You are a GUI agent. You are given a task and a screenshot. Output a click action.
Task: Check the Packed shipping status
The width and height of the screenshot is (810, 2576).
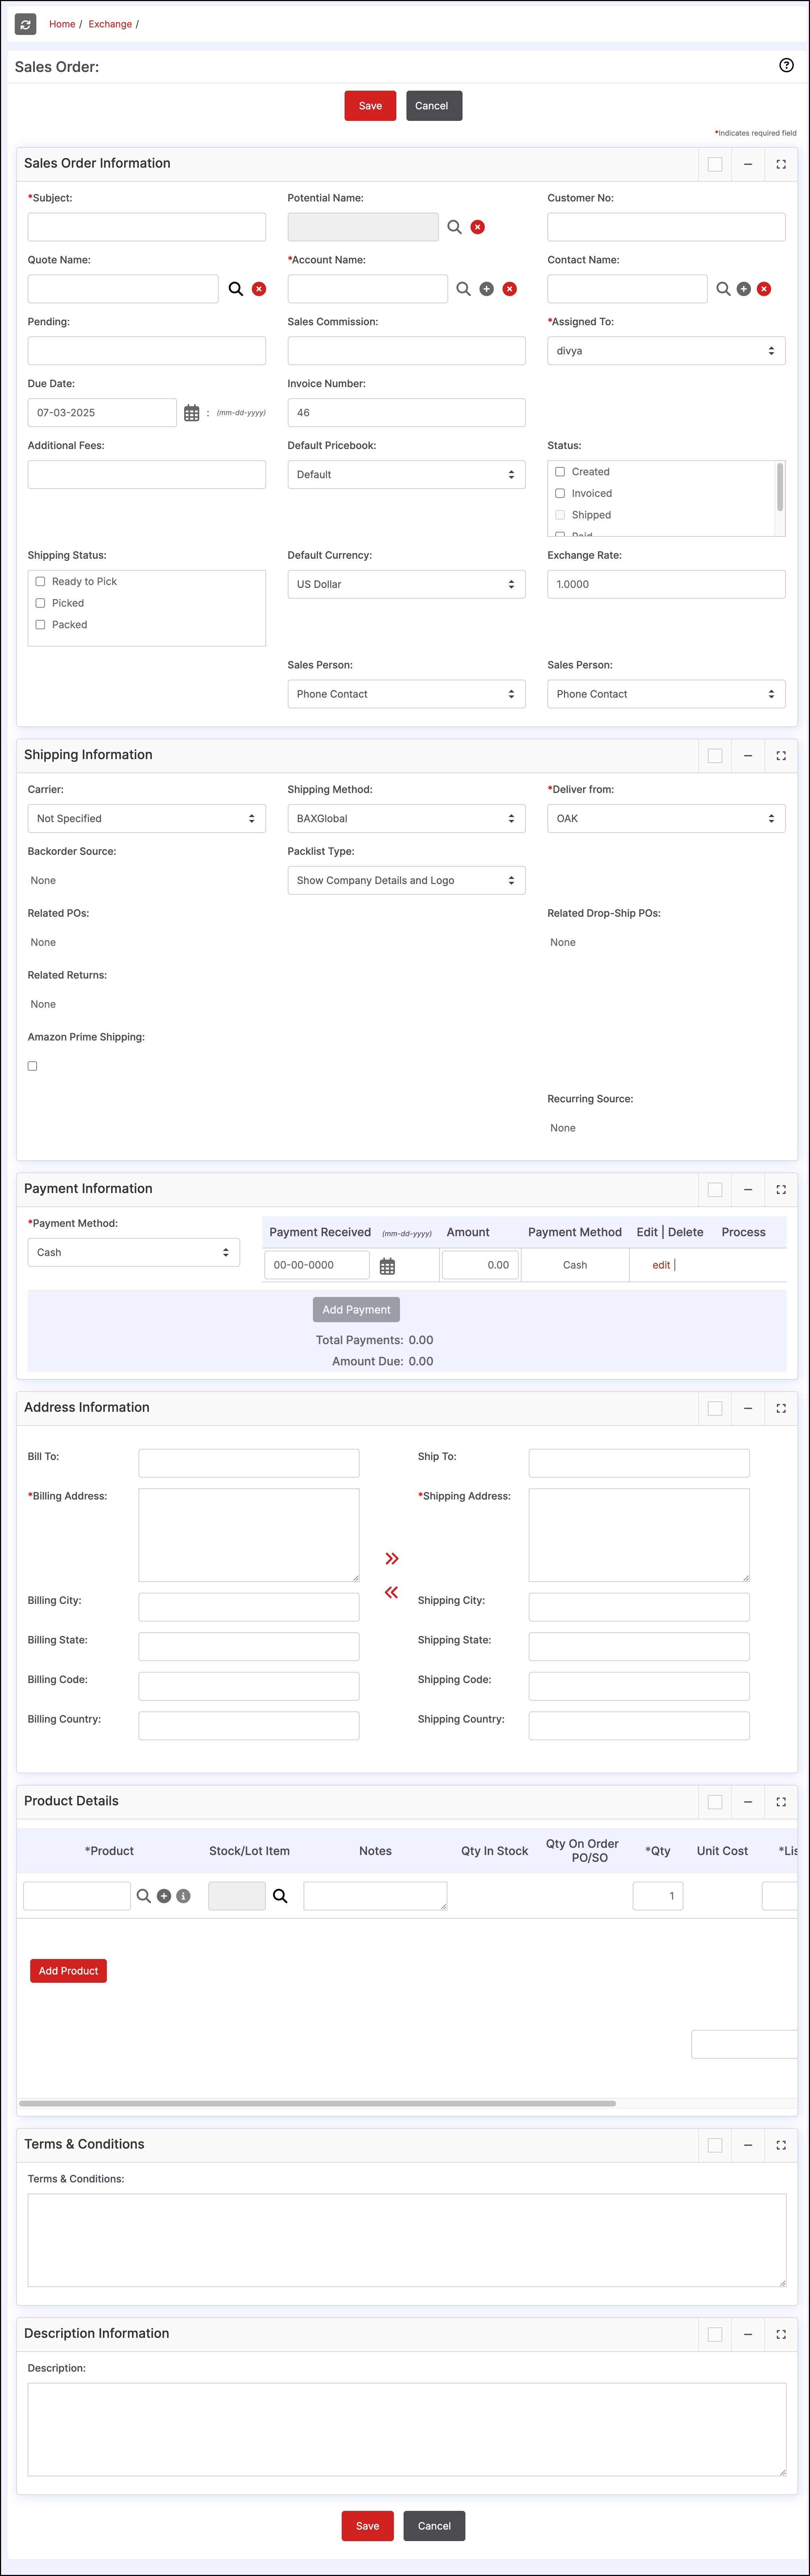[40, 625]
